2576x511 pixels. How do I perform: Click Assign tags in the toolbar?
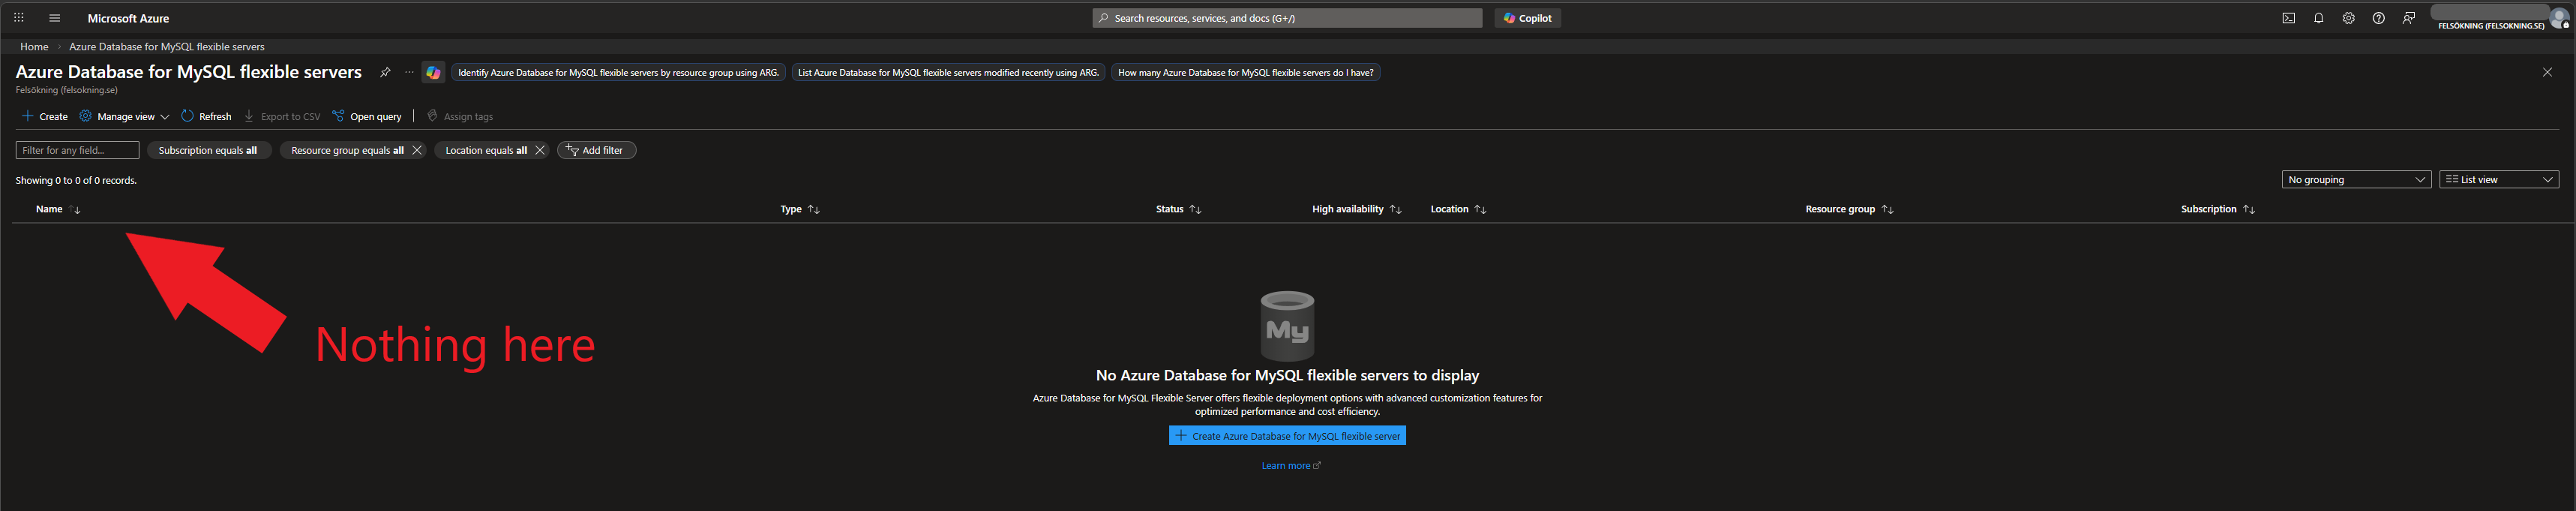[x=460, y=116]
